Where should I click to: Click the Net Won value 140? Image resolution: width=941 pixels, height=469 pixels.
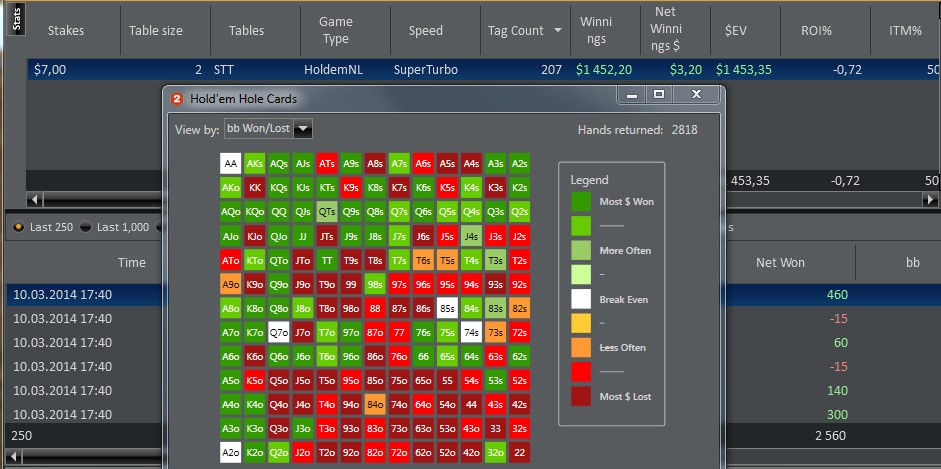point(837,390)
